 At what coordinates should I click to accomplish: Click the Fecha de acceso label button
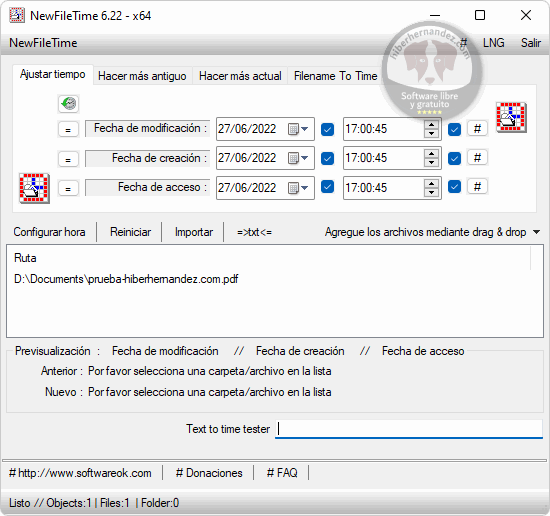point(147,187)
